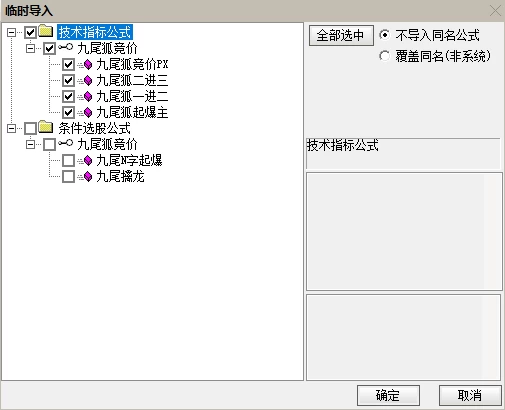Click the magenta formula icon for 九尾擒龙
This screenshot has width=505, height=410.
[x=87, y=177]
